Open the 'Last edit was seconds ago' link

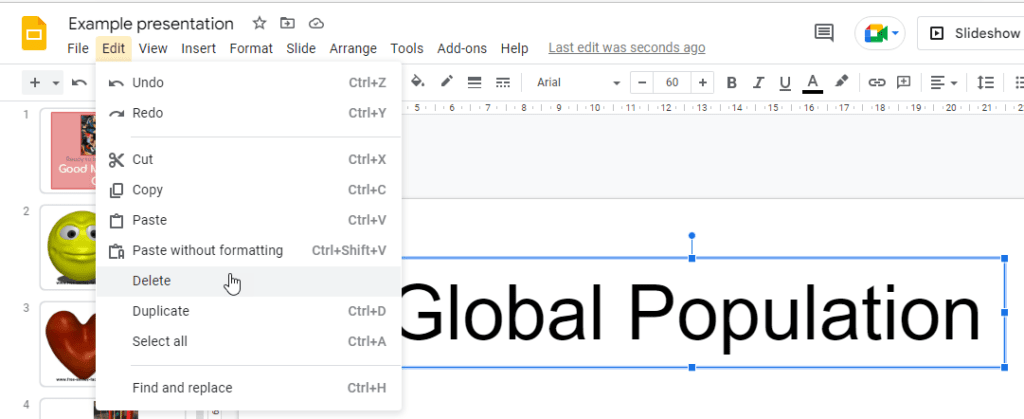[x=626, y=48]
